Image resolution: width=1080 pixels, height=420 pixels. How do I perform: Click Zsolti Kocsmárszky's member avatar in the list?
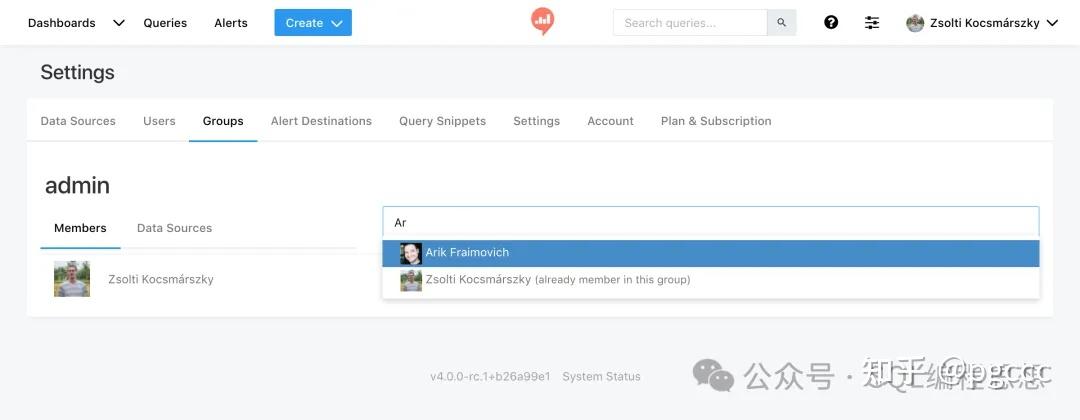tap(72, 279)
